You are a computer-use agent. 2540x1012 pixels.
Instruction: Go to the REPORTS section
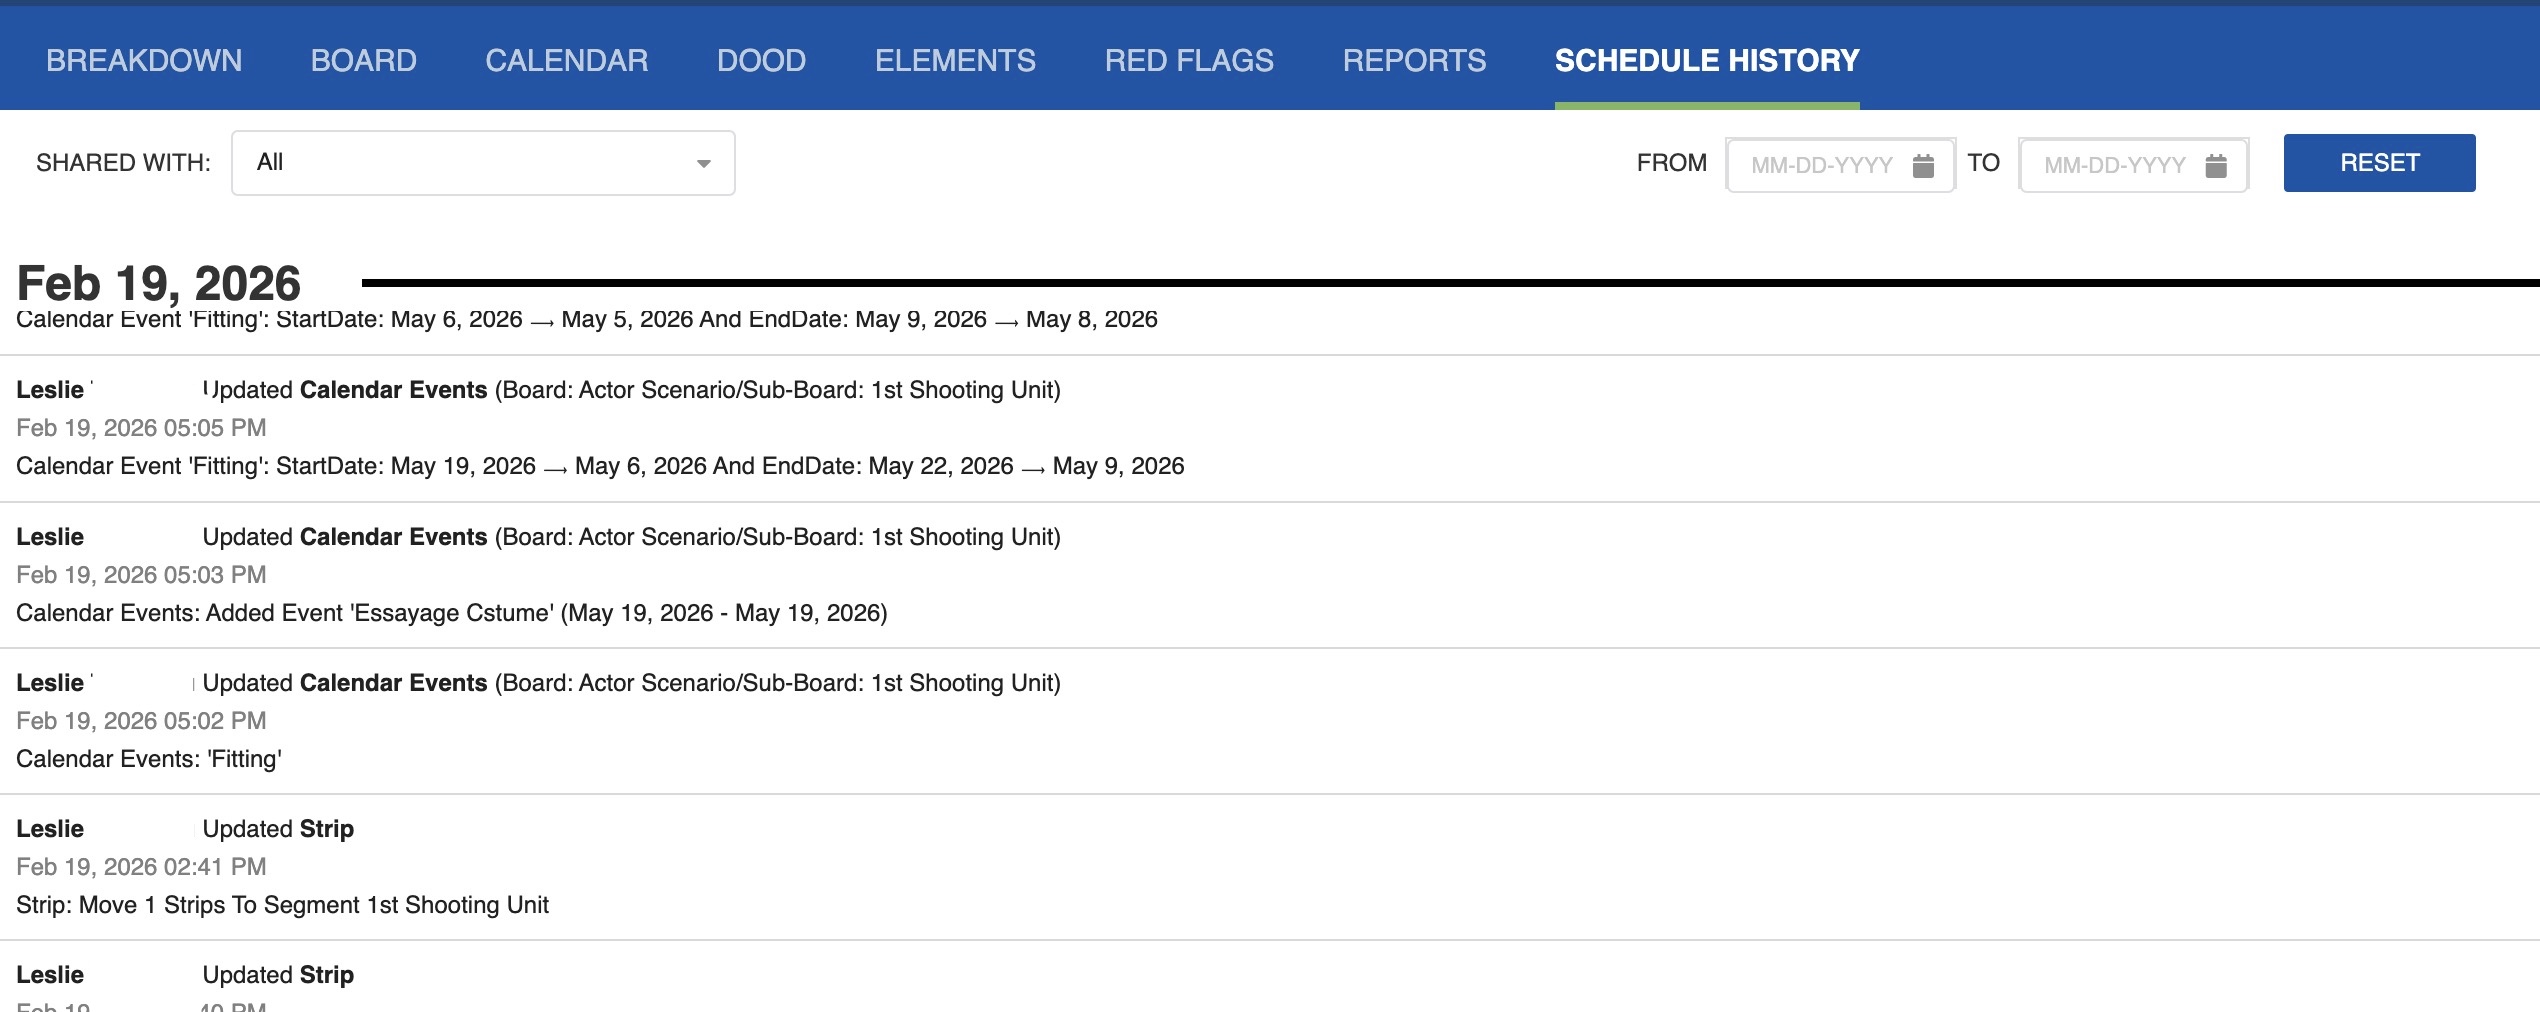[1413, 59]
